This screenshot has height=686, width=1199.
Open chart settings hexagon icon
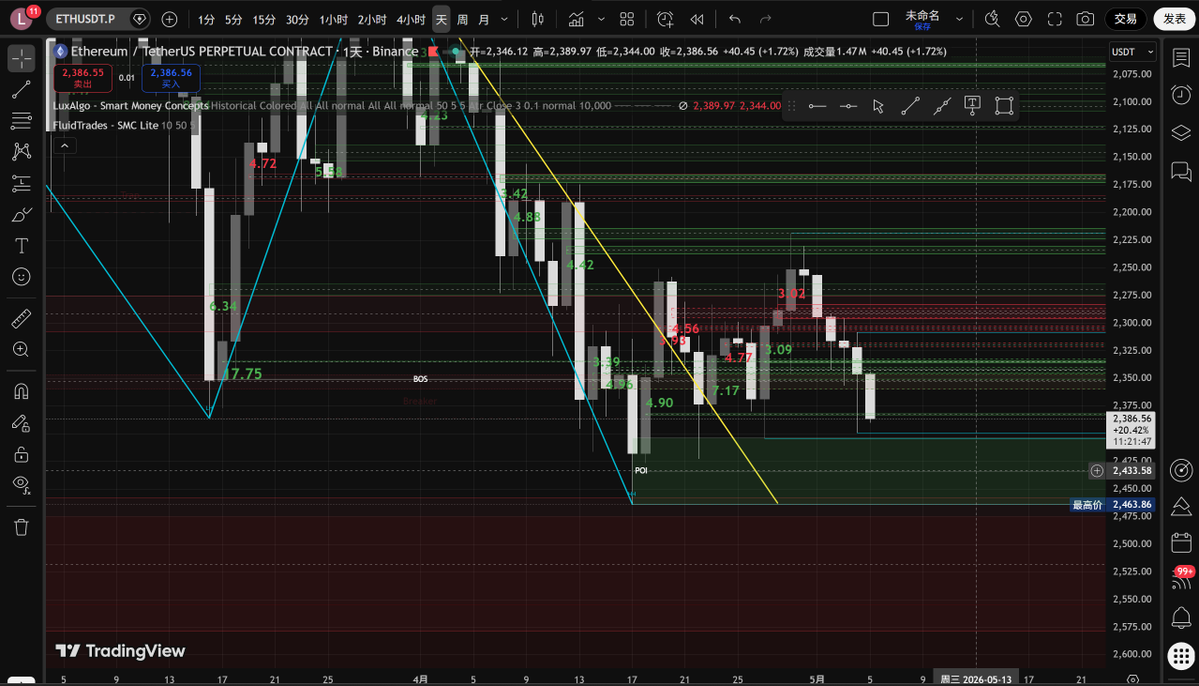[x=1023, y=19]
